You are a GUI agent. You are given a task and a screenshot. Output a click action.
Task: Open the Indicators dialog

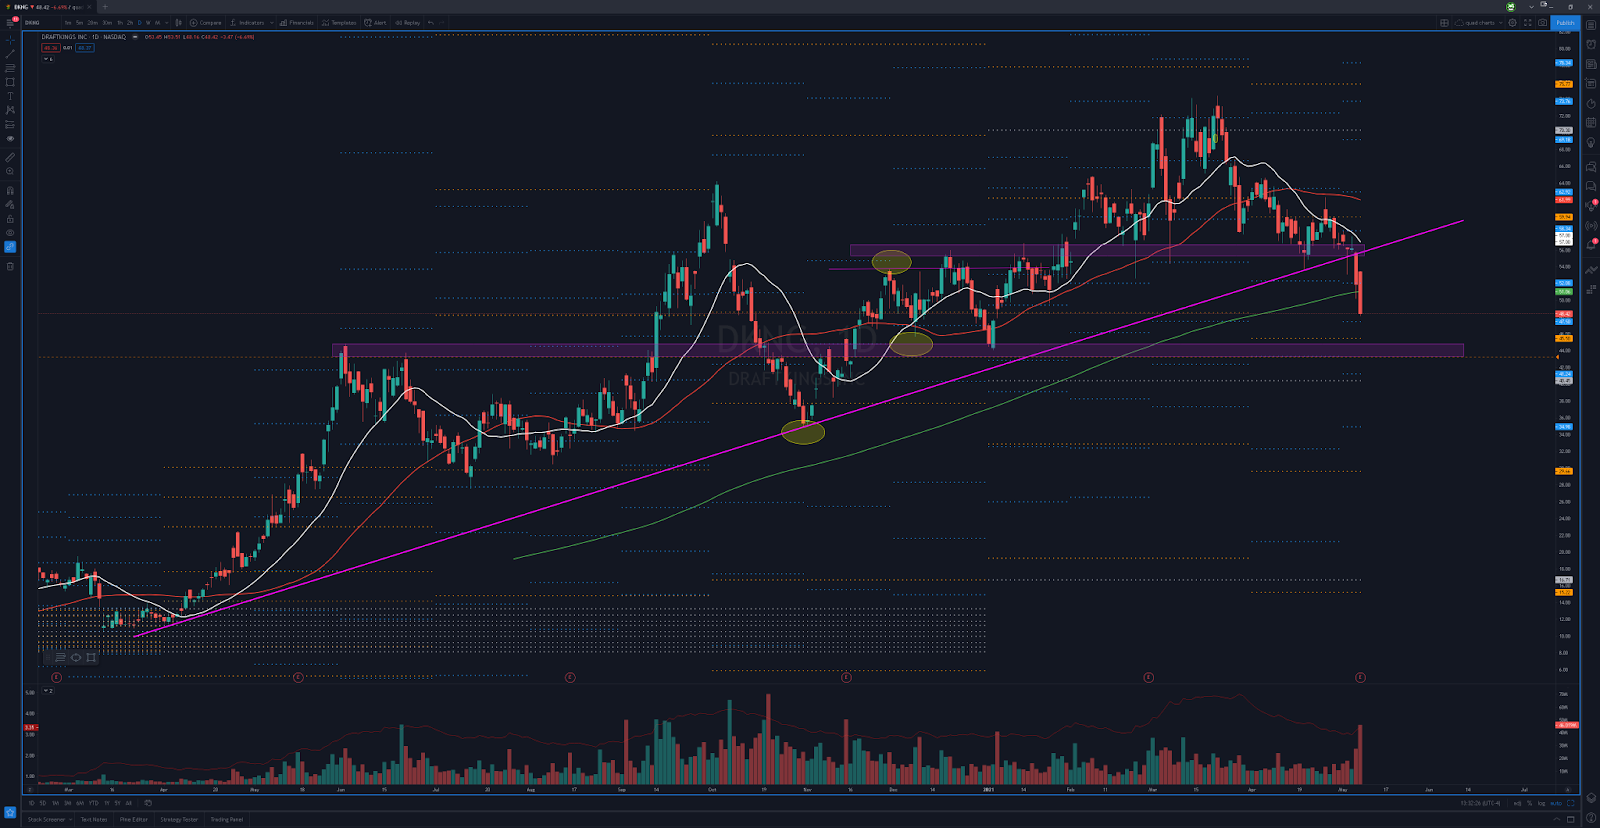tap(247, 22)
